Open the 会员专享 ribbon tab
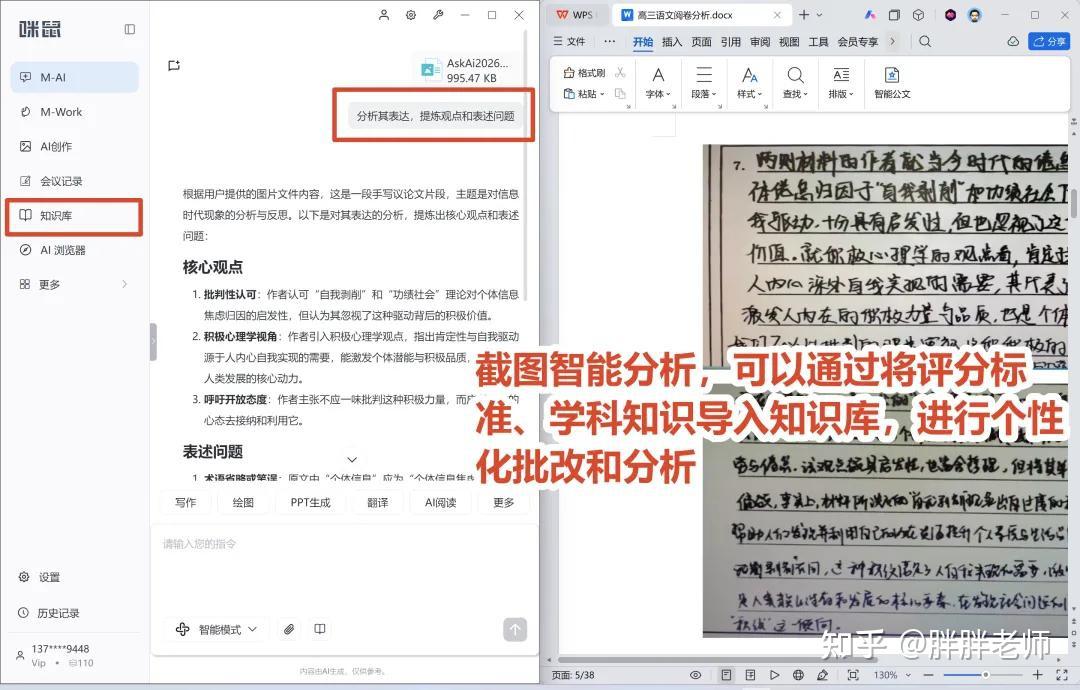Screen dimensions: 1080x690 (858, 42)
